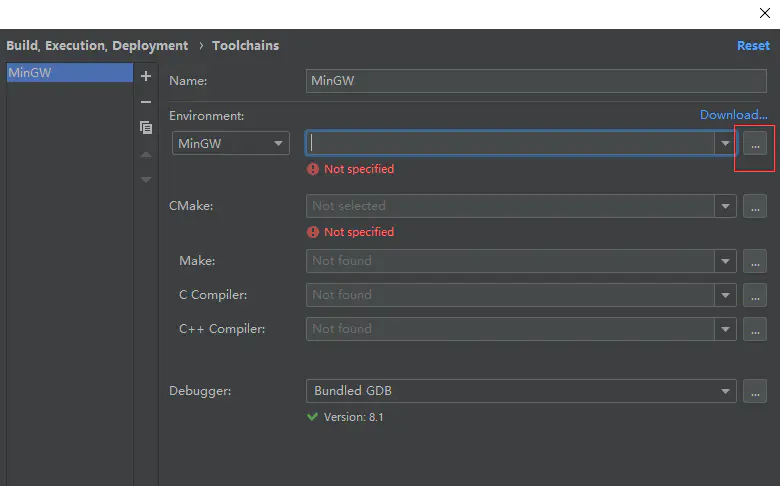This screenshot has height=486, width=780.
Task: Click the error icon under Environment
Action: [313, 169]
